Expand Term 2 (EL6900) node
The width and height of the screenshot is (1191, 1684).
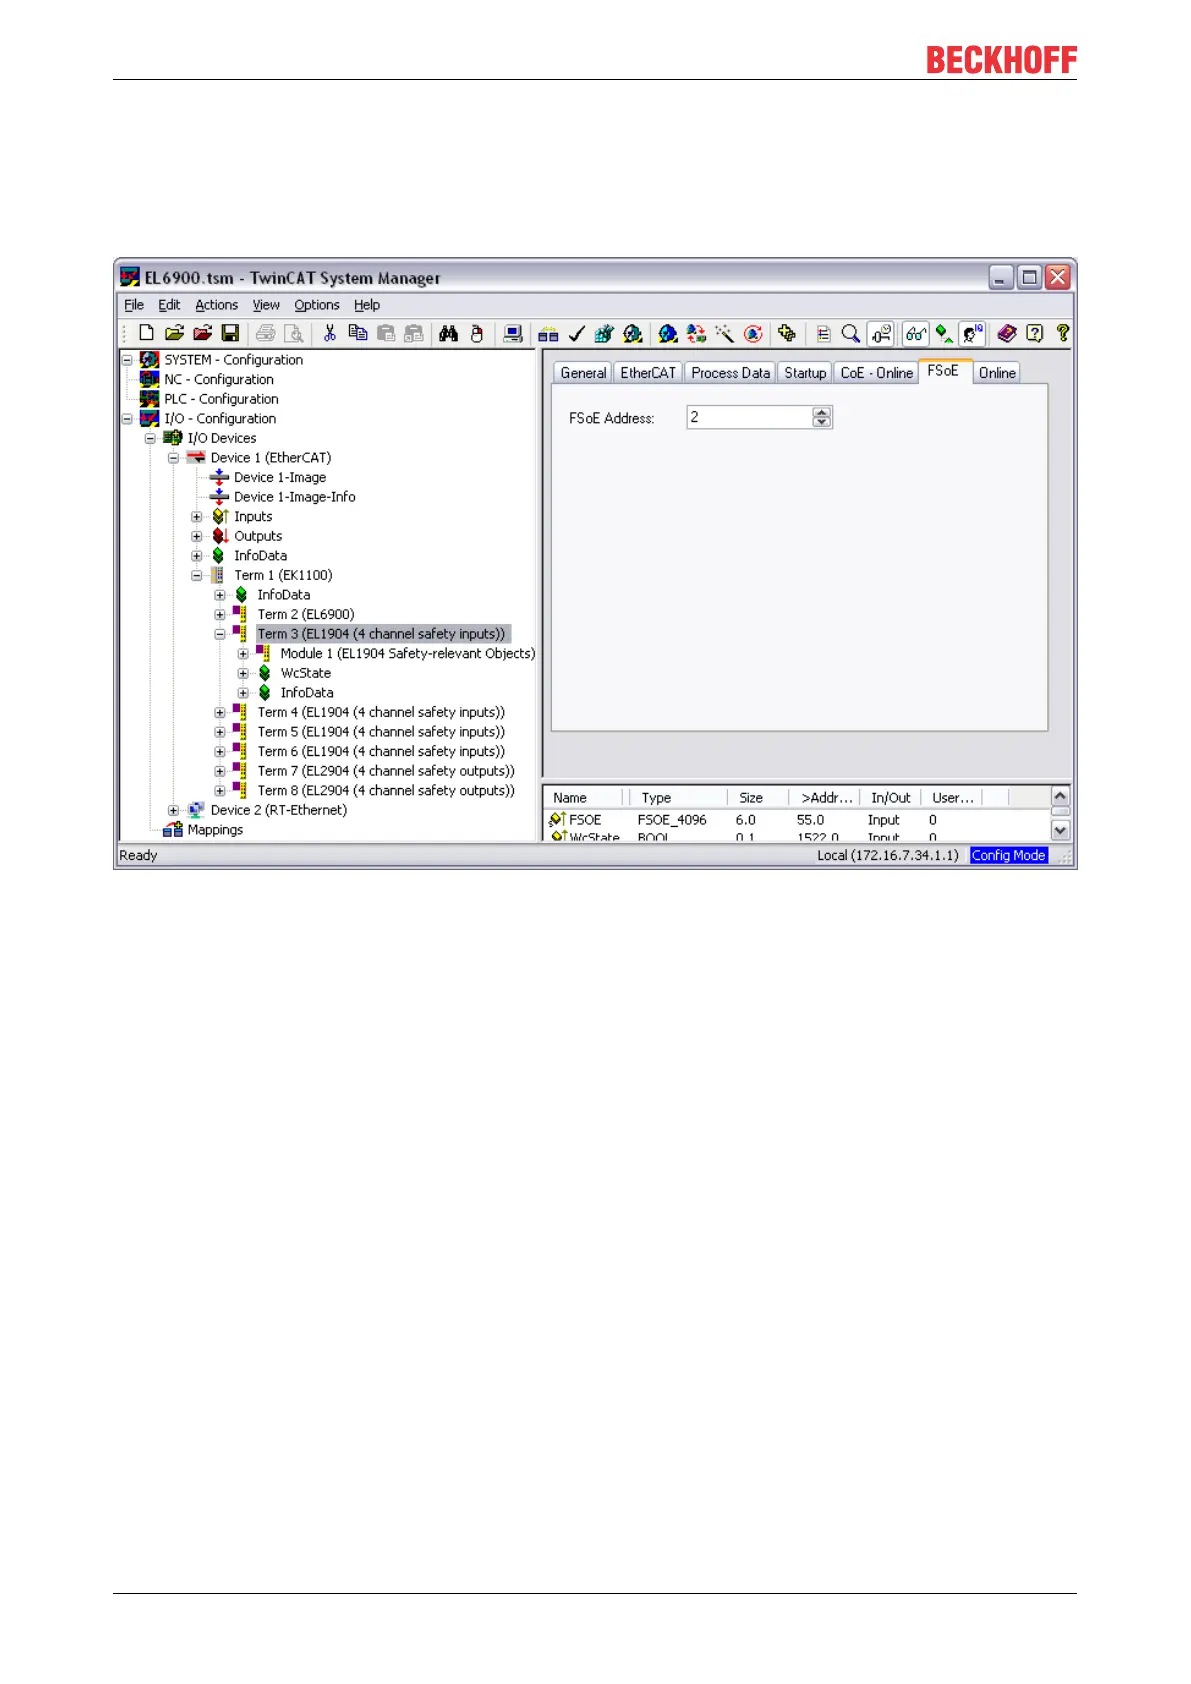[220, 614]
